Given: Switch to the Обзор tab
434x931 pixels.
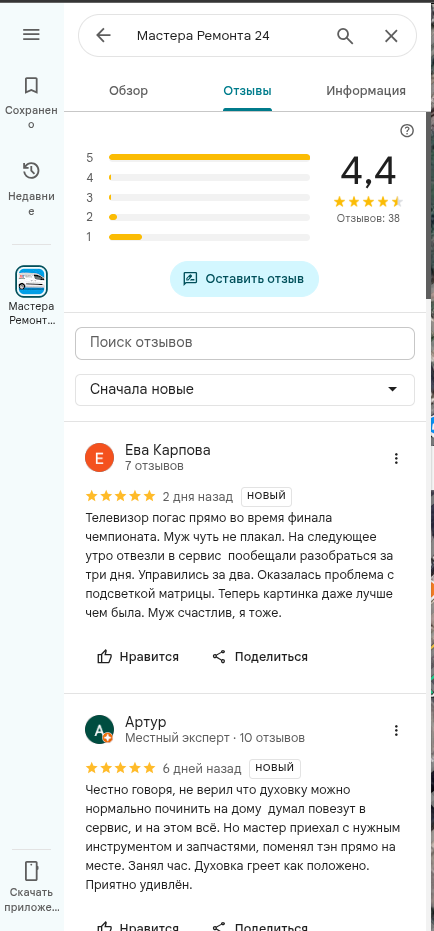Looking at the screenshot, I should [x=128, y=91].
